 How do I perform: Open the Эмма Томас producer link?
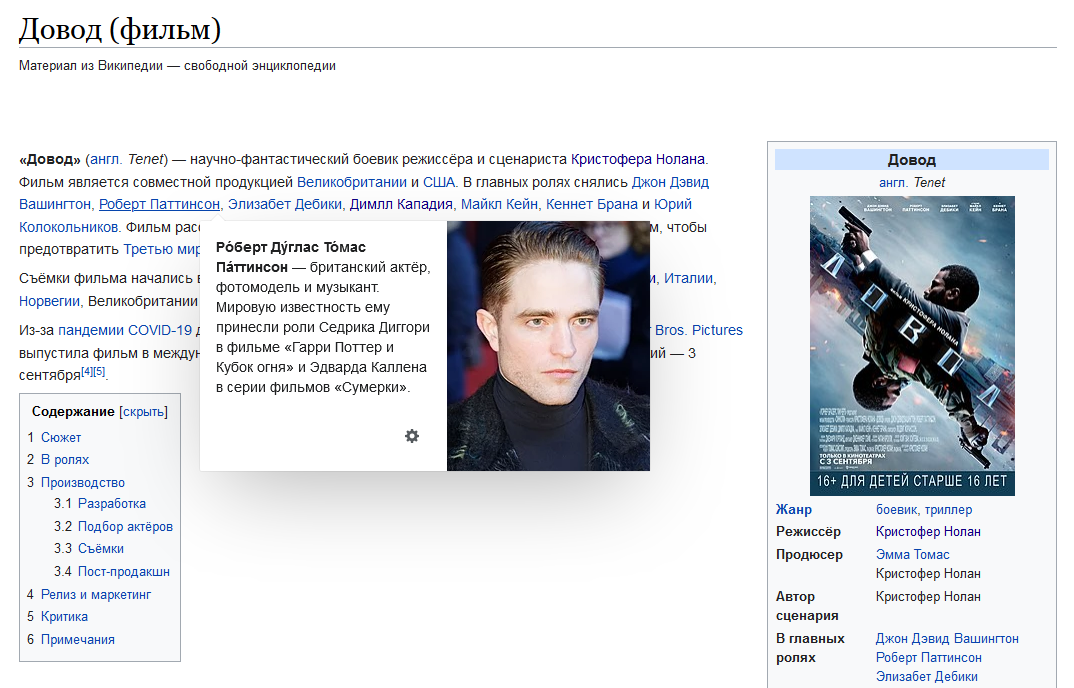(912, 554)
